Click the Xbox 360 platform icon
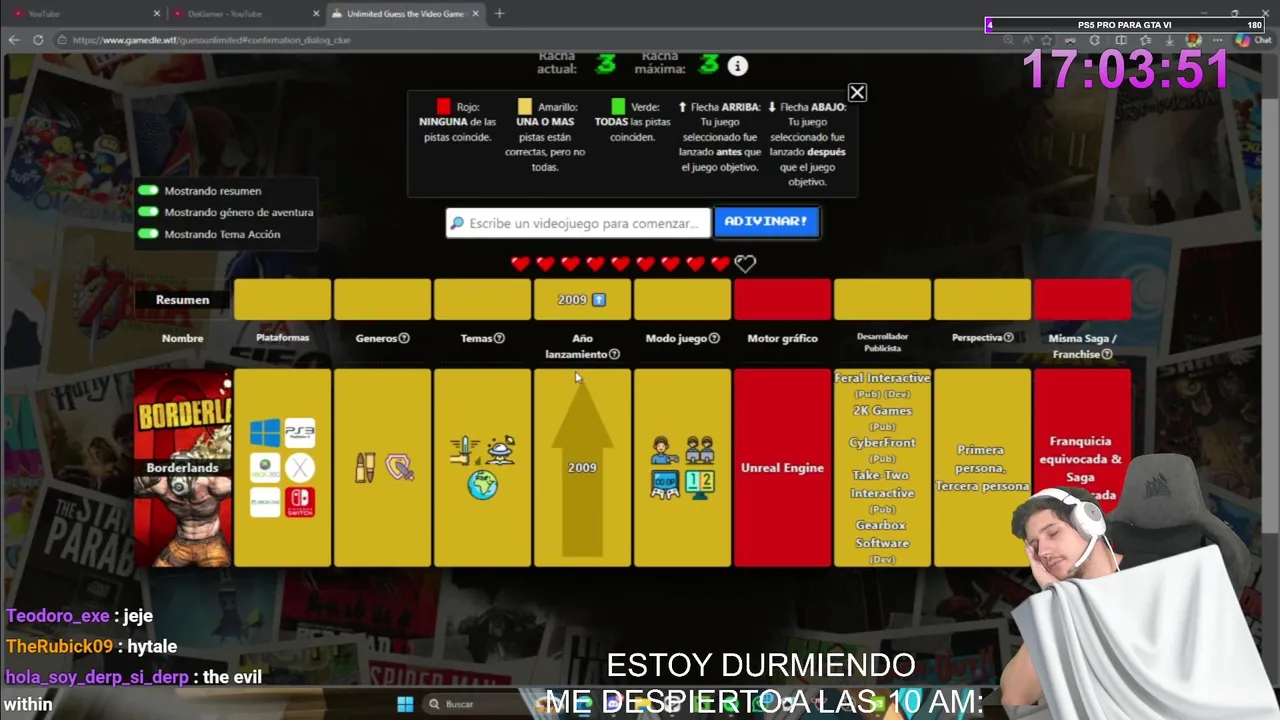Screen dimensions: 1280x720 tap(265, 468)
